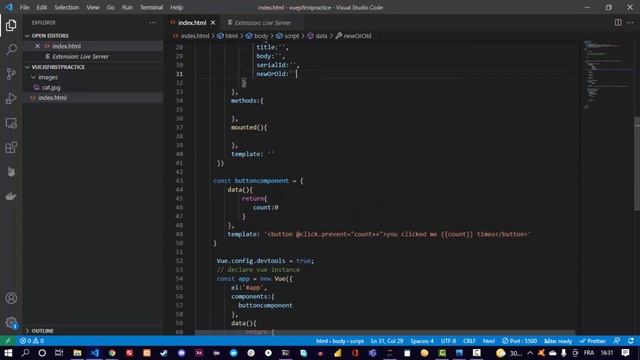Switch to Extension: Live Server tab
The width and height of the screenshot is (640, 360).
click(261, 23)
